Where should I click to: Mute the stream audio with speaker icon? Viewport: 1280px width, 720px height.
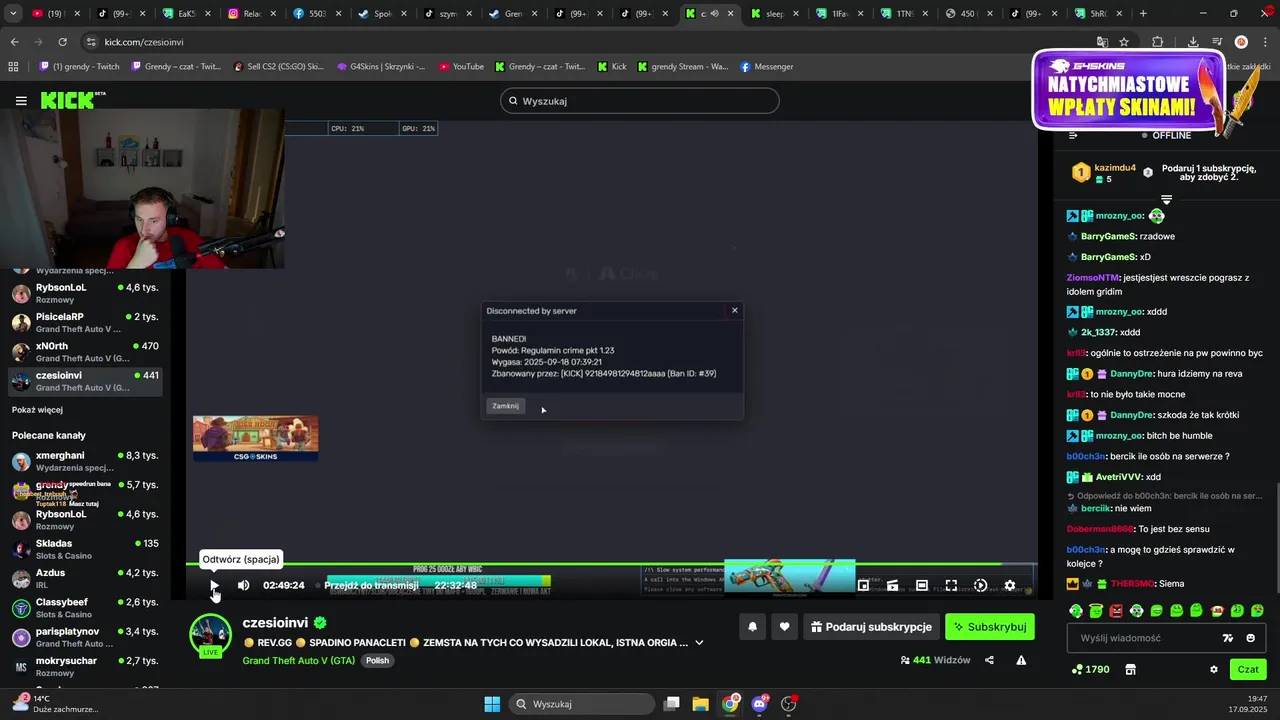pyautogui.click(x=243, y=585)
